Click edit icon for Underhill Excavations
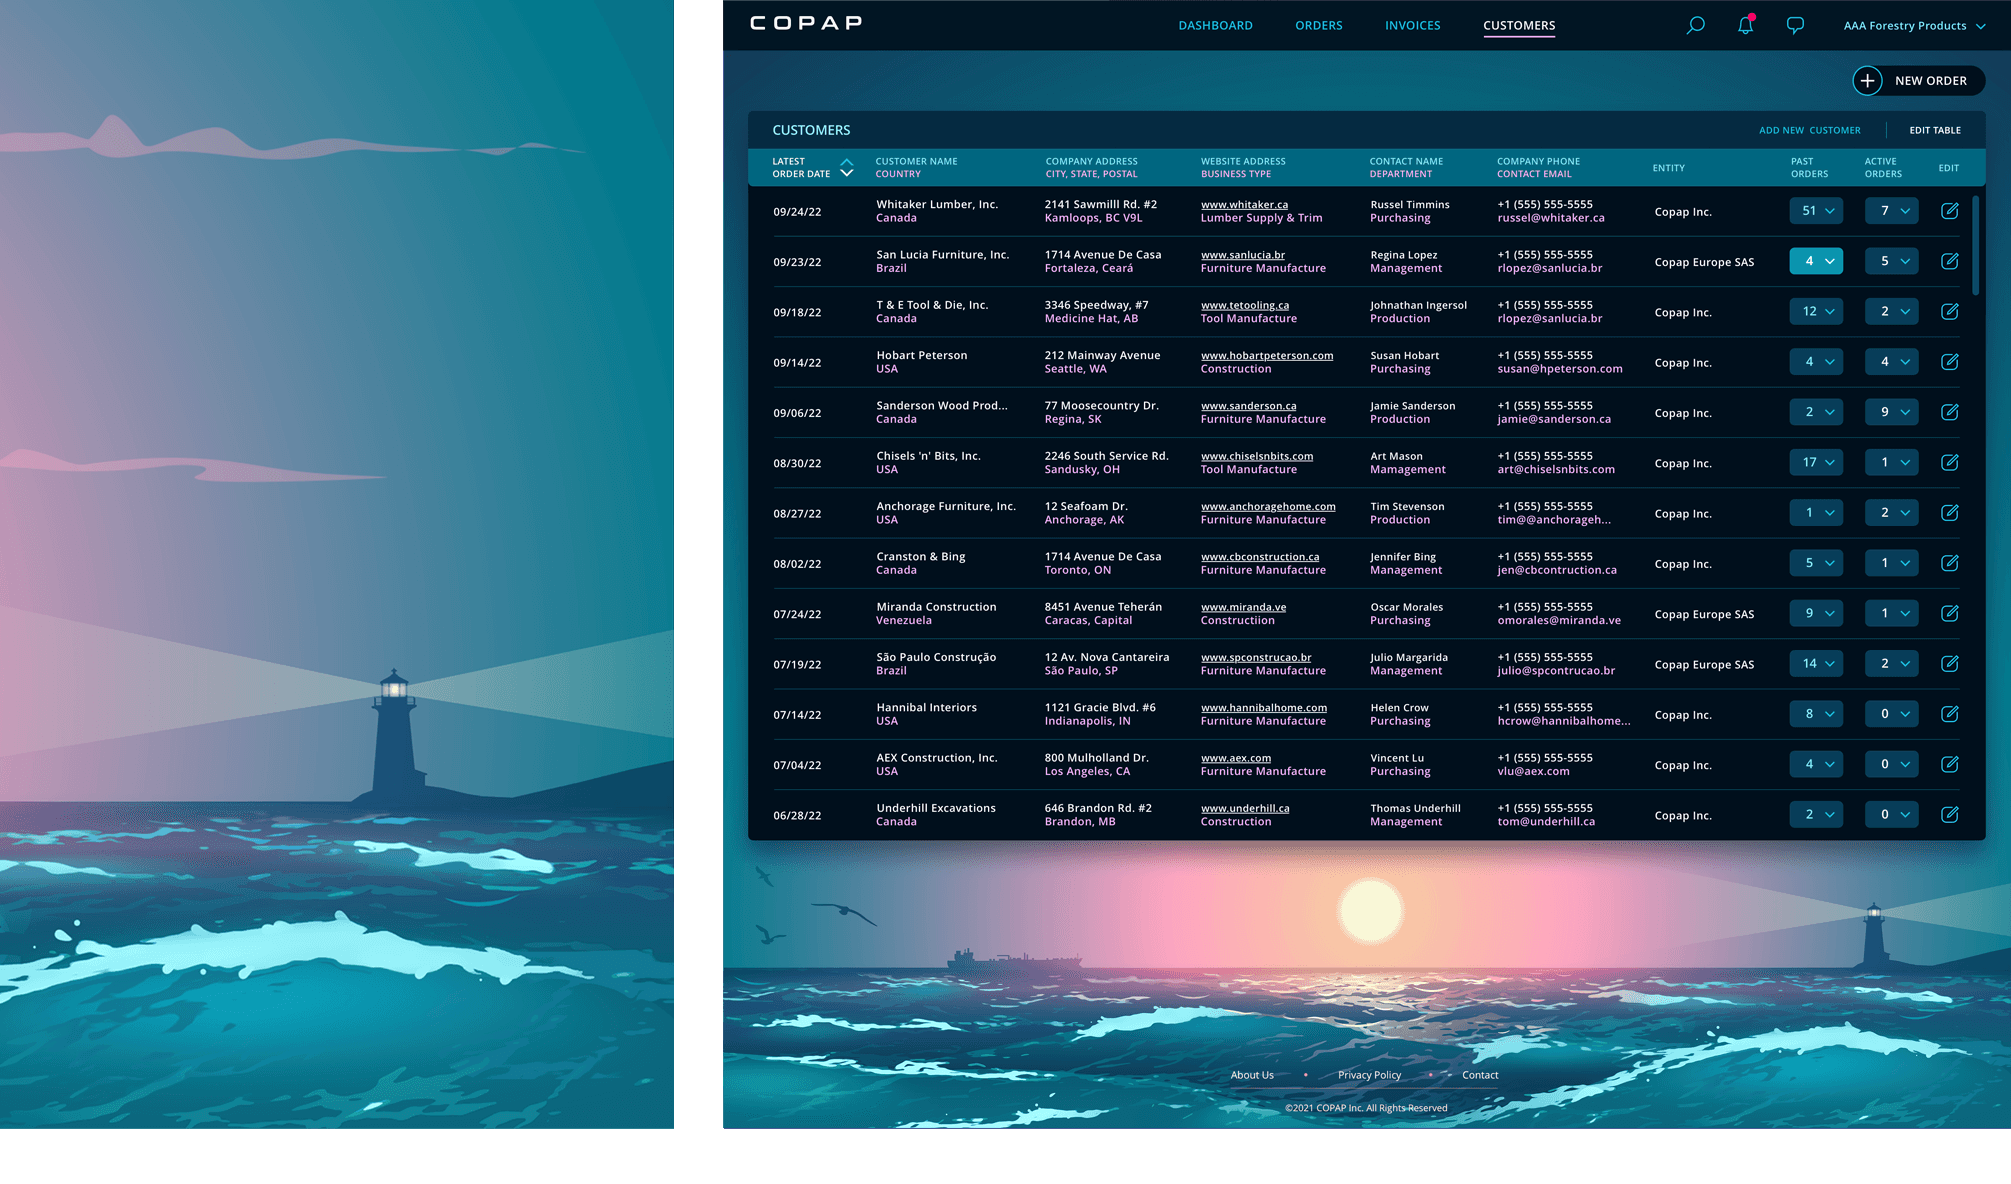Image resolution: width=2011 pixels, height=1184 pixels. pyautogui.click(x=1949, y=814)
